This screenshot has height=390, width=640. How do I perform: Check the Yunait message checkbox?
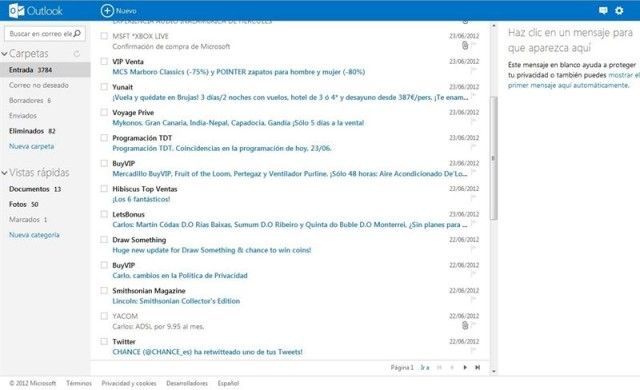[104, 87]
